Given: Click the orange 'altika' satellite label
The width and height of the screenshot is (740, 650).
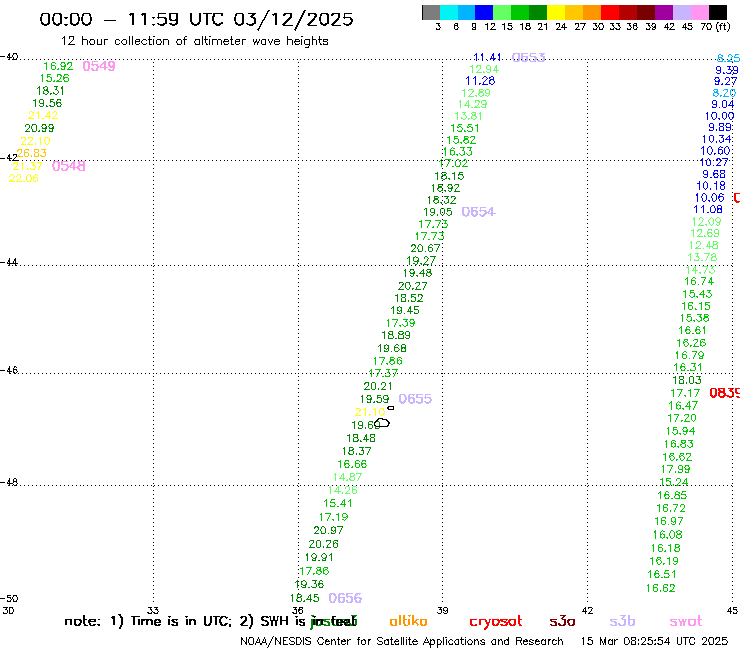Looking at the screenshot, I should pos(408,621).
